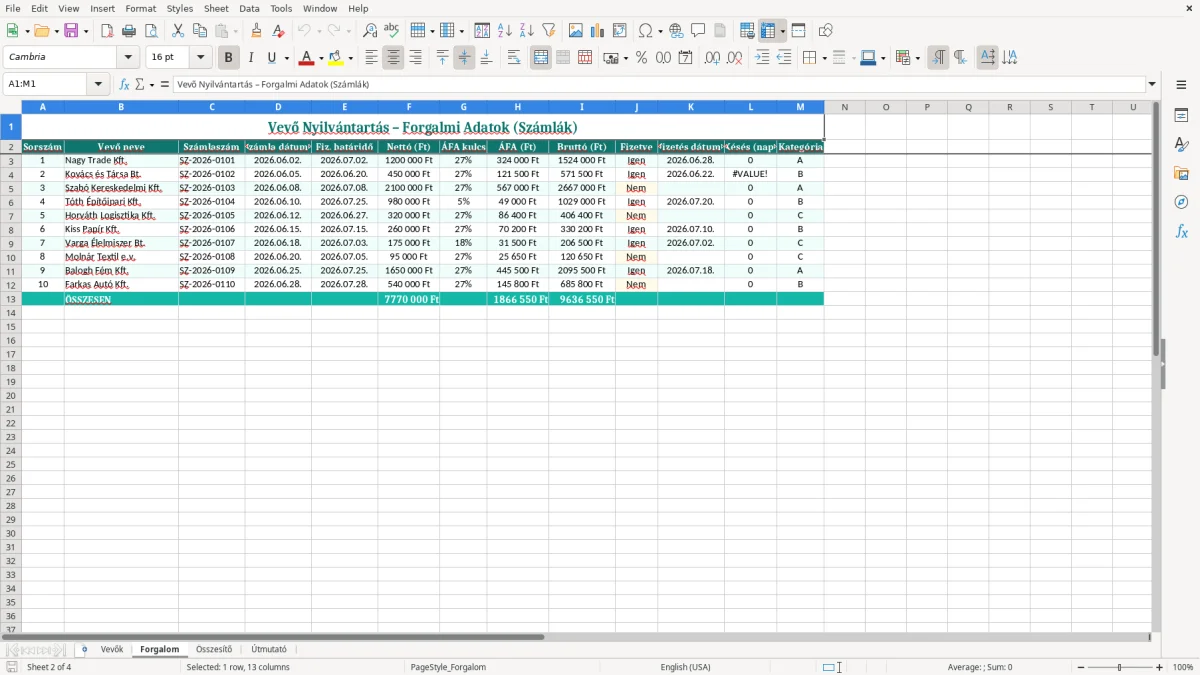
Task: Open sidebar Gallery icon
Action: point(1181,174)
